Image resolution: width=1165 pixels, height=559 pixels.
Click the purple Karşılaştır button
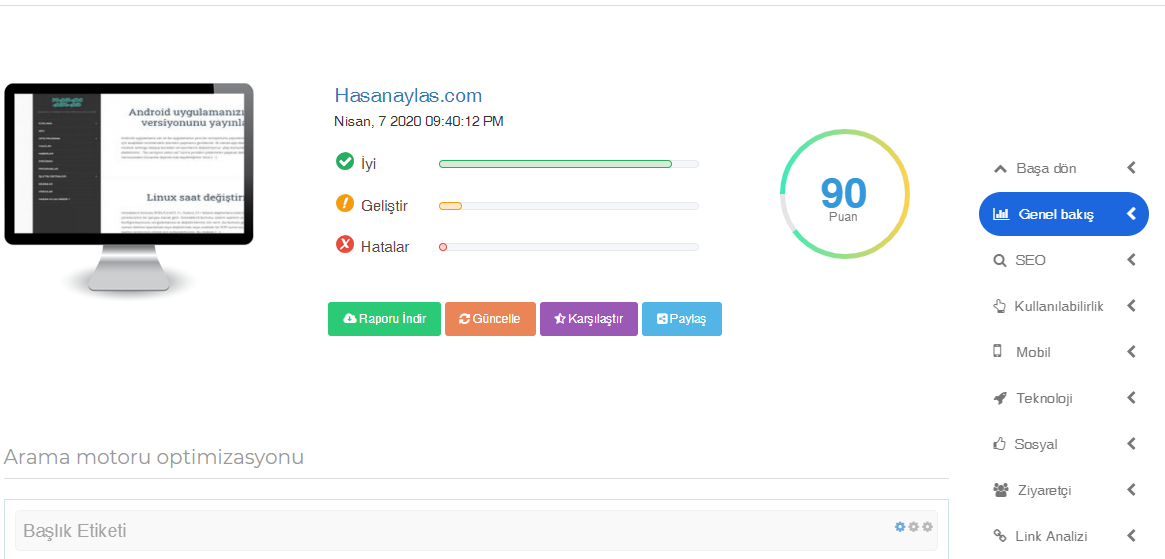[x=588, y=319]
